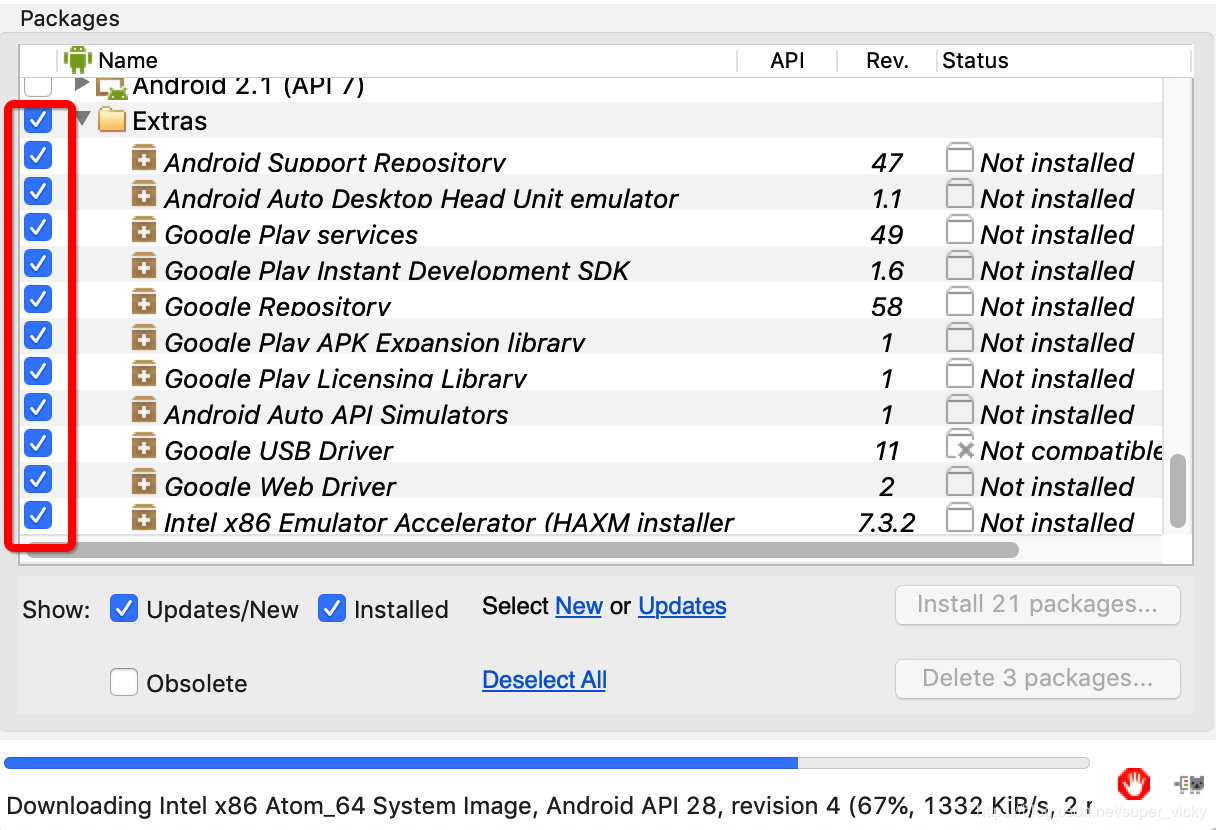Viewport: 1216px width, 830px height.
Task: Enable the Obsolete show filter
Action: pos(124,682)
